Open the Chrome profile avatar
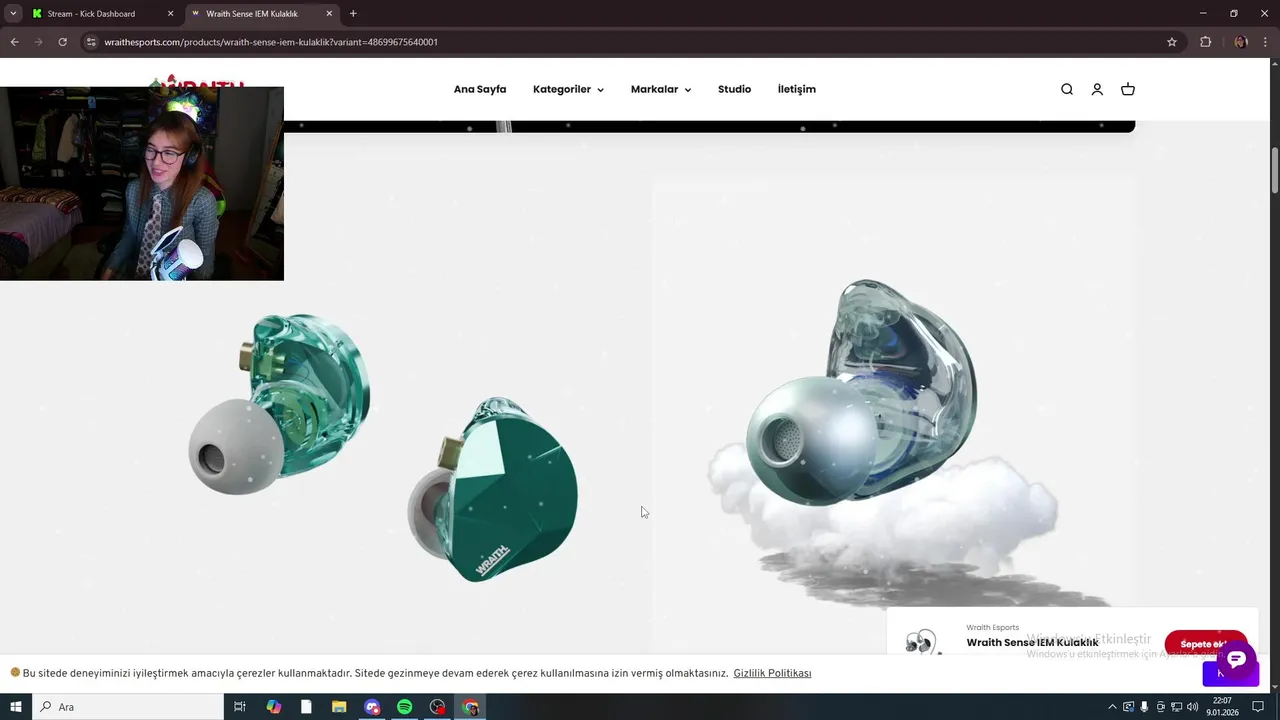Image resolution: width=1280 pixels, height=720 pixels. (1241, 42)
